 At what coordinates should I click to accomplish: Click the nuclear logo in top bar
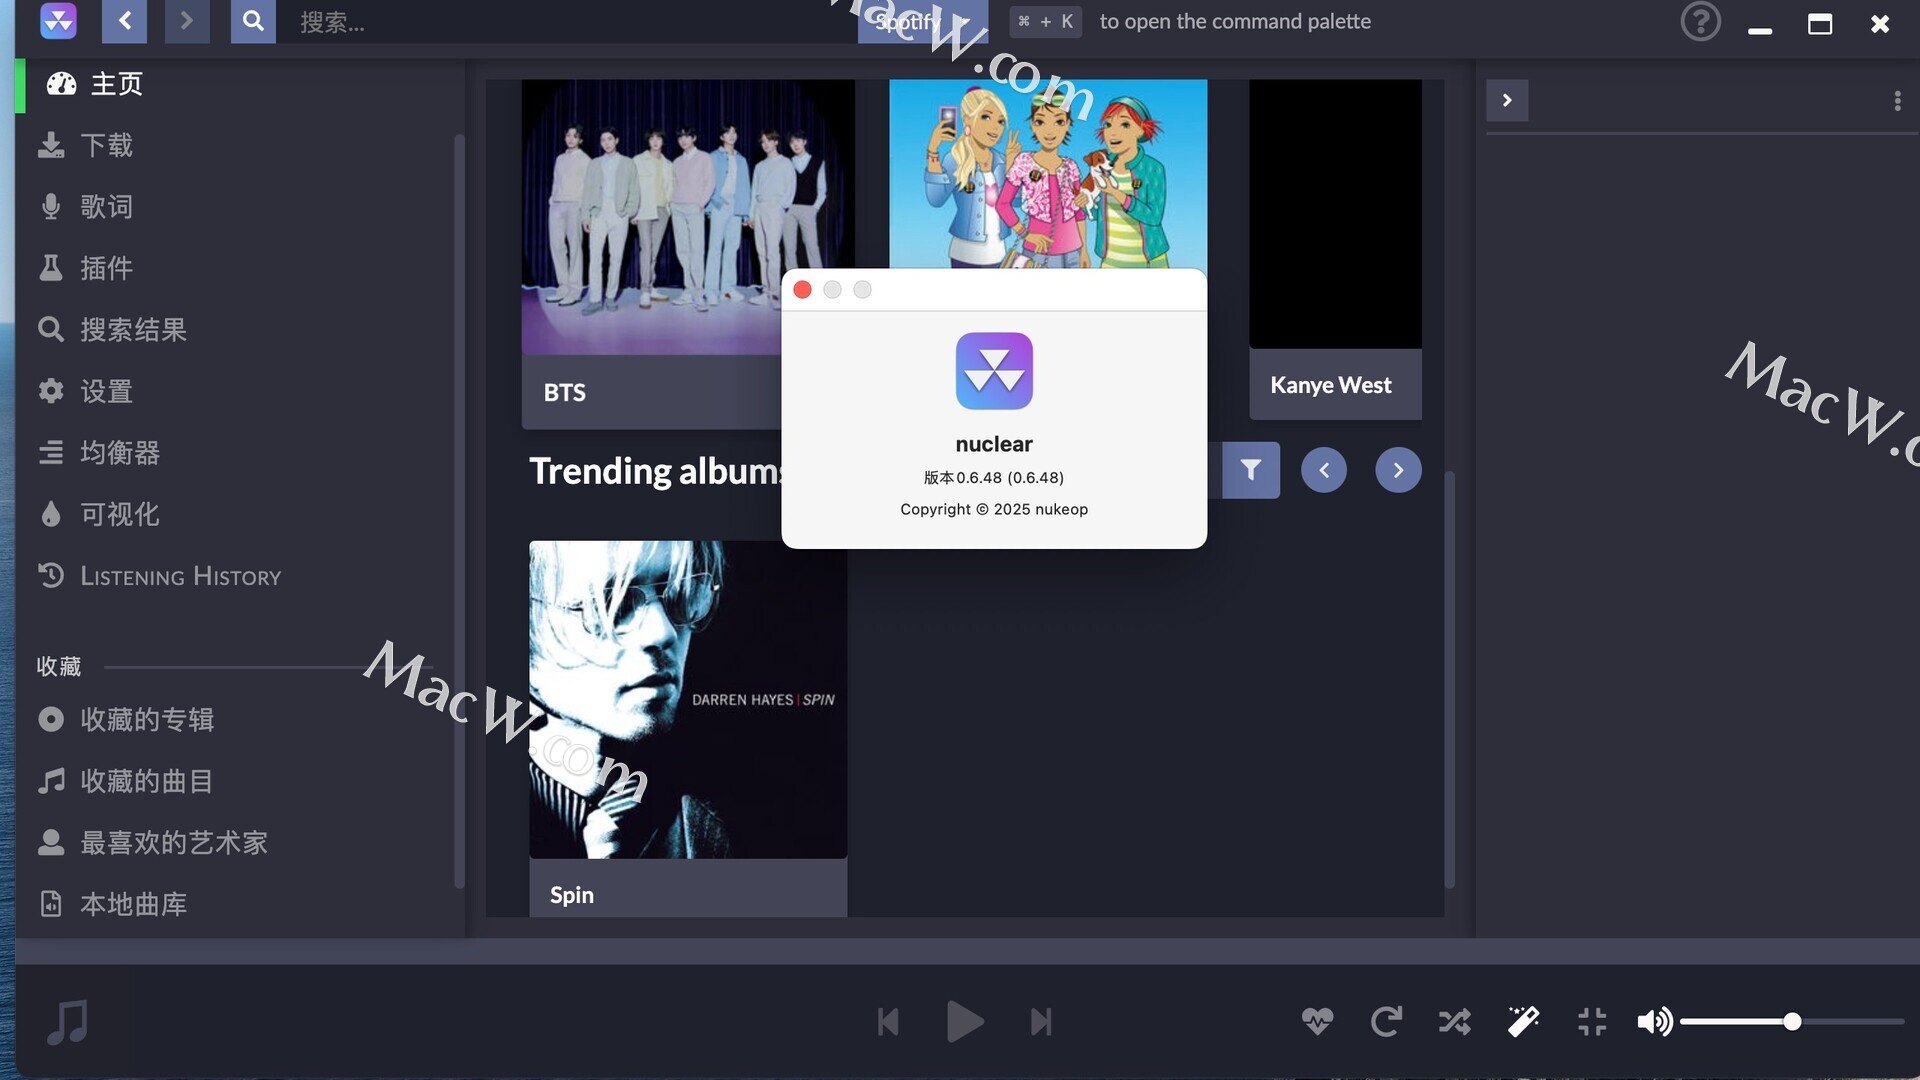58,21
